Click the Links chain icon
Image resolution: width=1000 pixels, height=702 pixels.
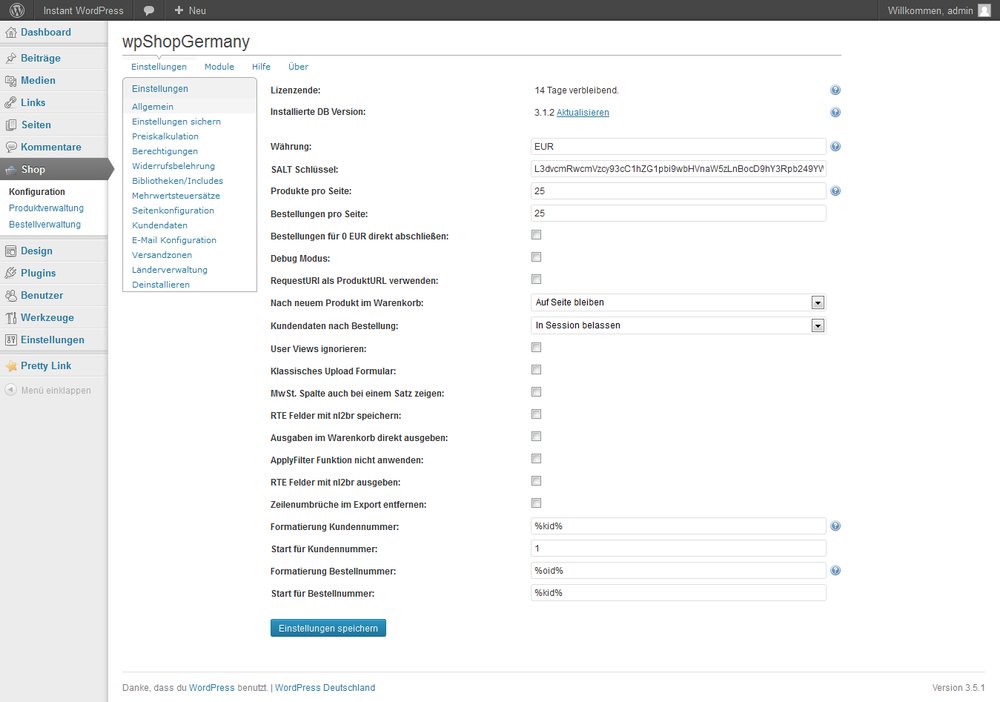[x=11, y=103]
